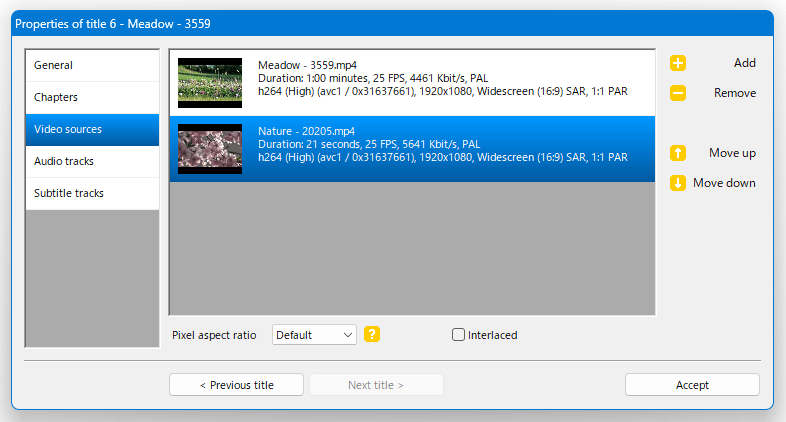
Task: Click the Duration: 1:00 minutes line
Action: pos(373,78)
